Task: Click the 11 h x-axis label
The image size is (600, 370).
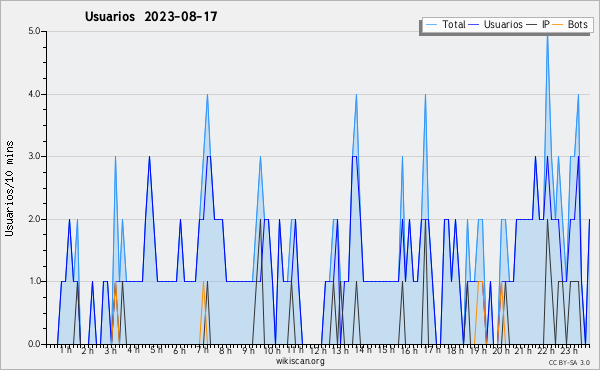Action: [x=295, y=350]
